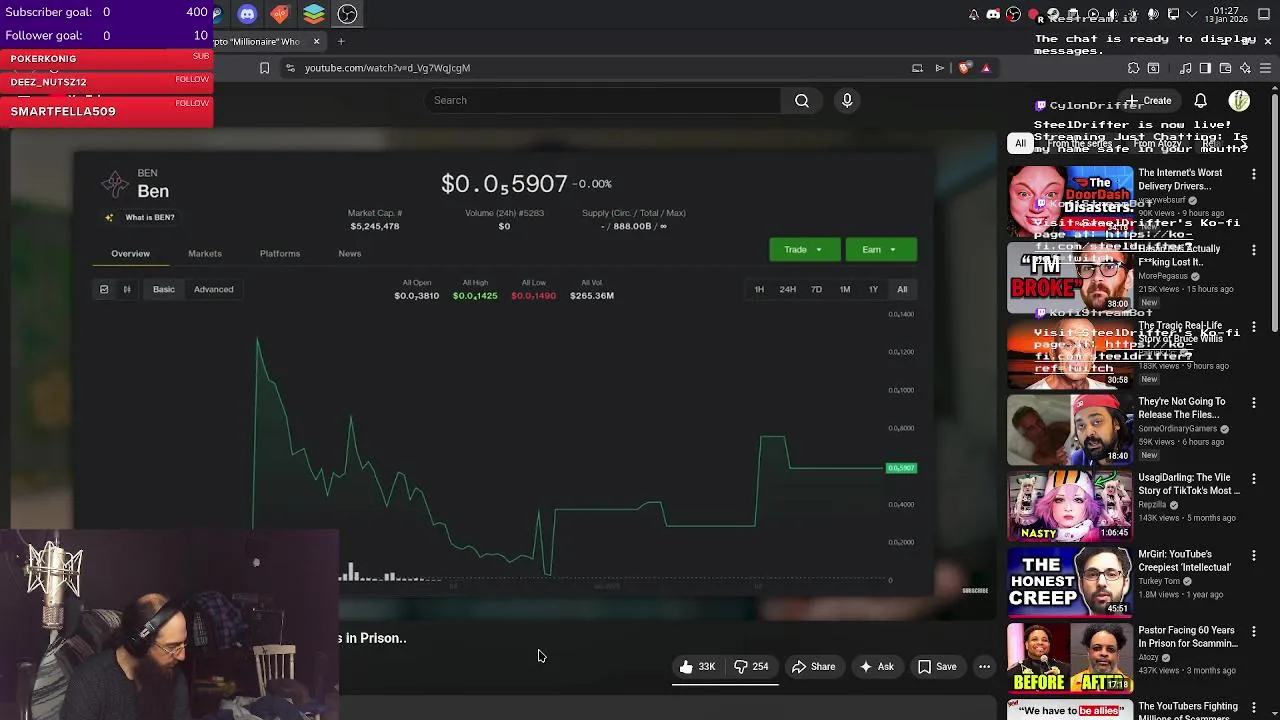Screen dimensions: 1280x720
Task: Open the OBS Studio taskbar icon
Action: click(x=347, y=14)
